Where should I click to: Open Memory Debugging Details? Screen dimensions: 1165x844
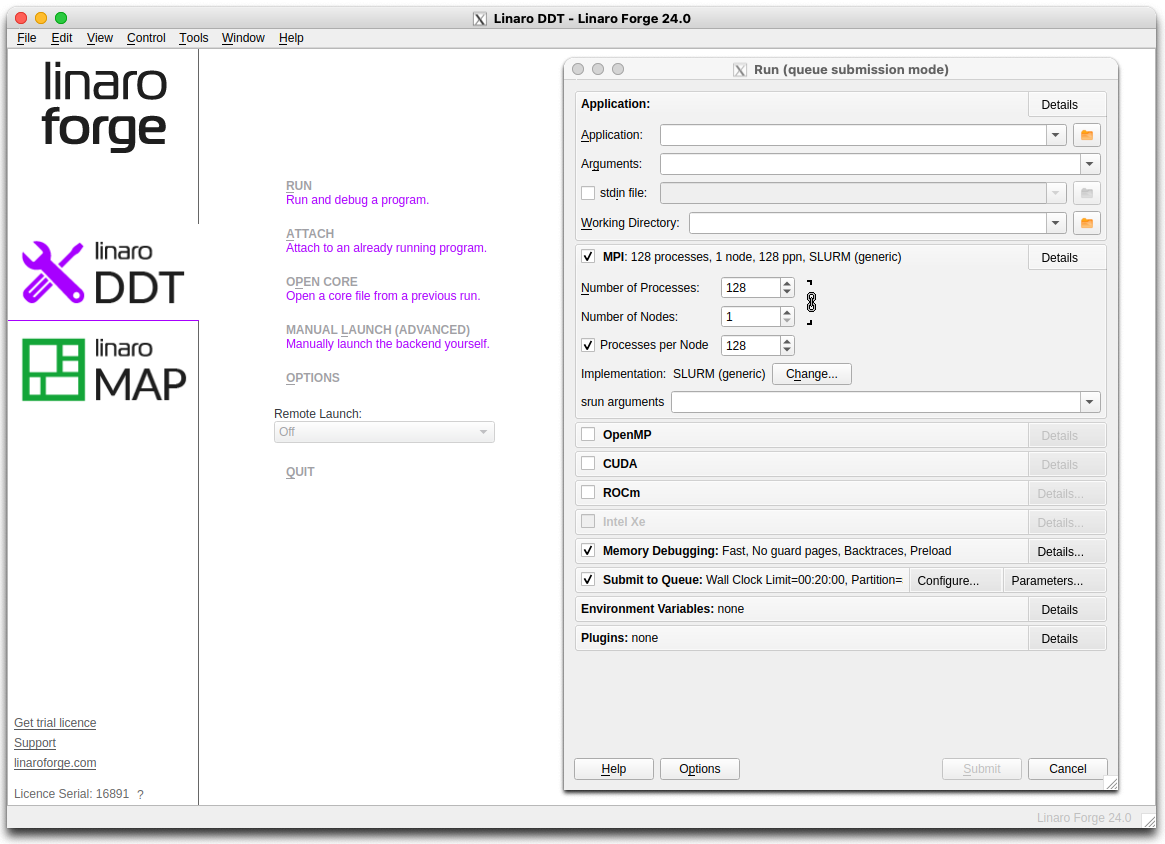[x=1067, y=551]
